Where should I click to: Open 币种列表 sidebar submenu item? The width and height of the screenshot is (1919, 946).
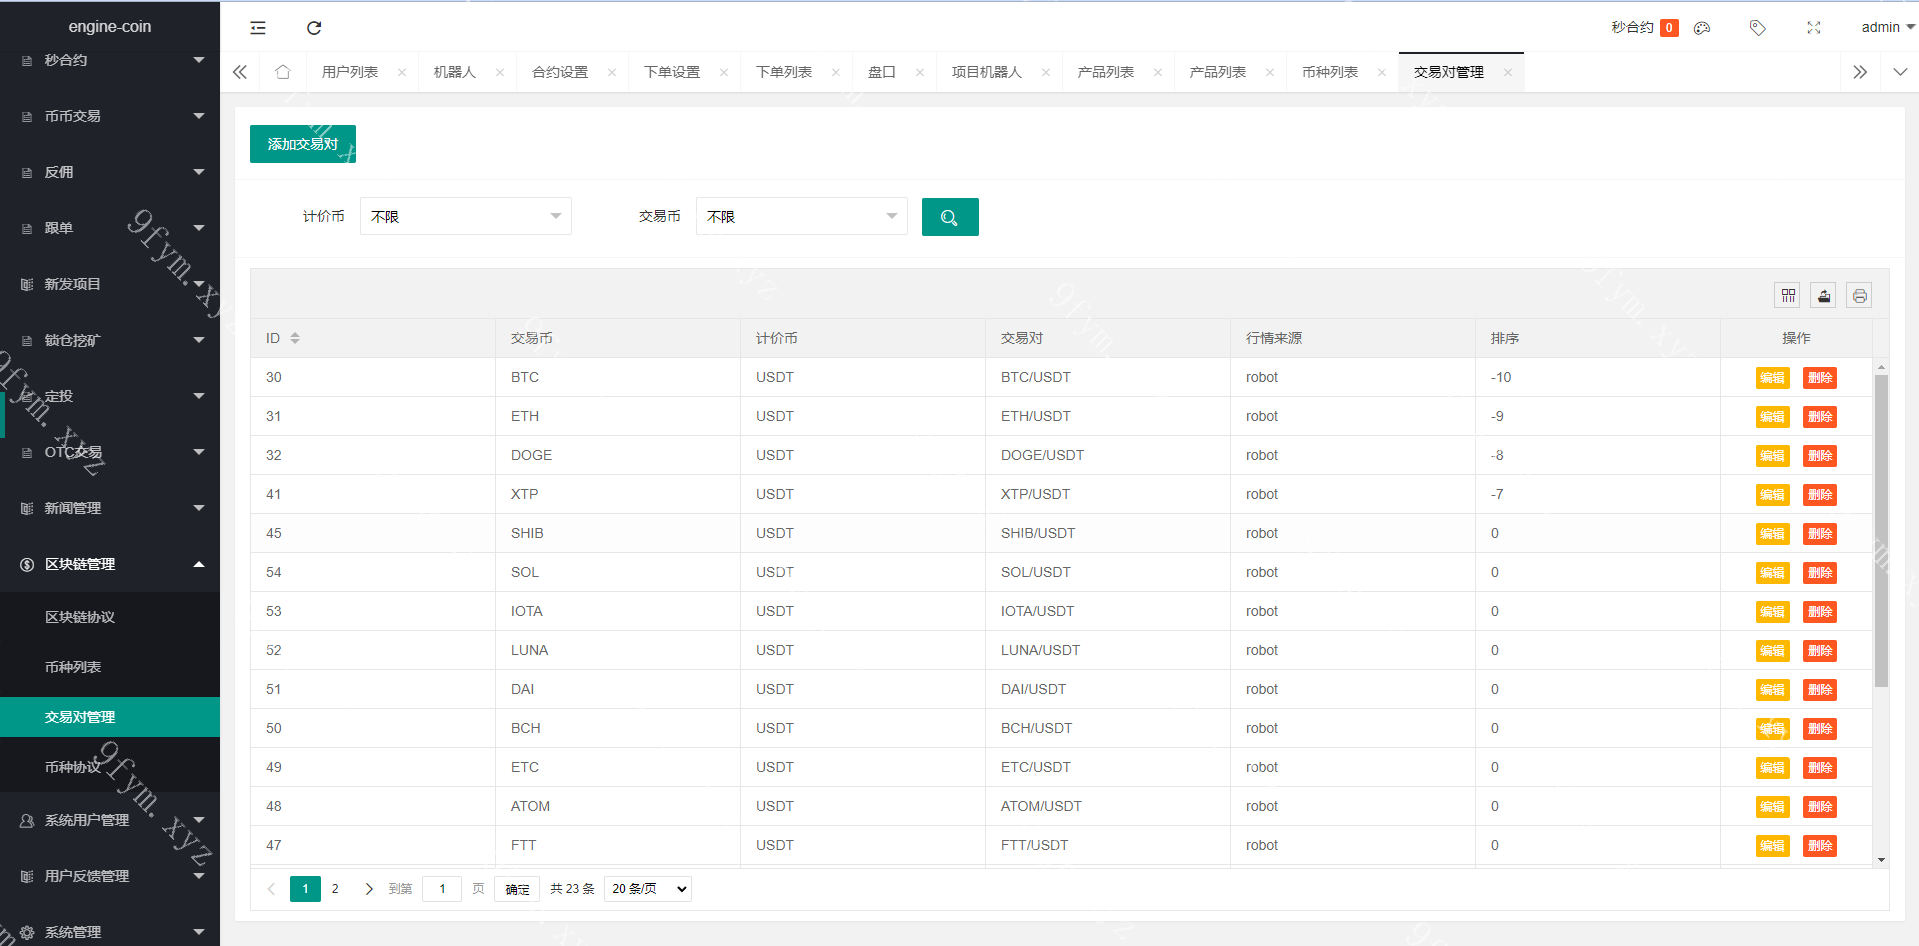point(110,667)
